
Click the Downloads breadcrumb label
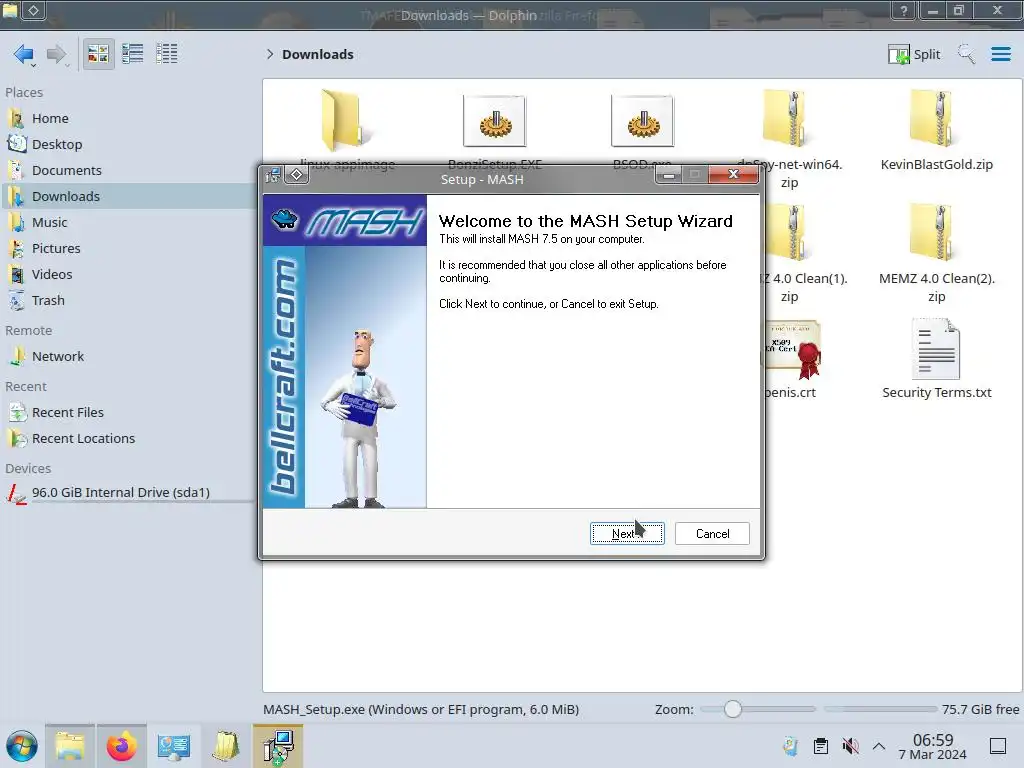point(318,54)
